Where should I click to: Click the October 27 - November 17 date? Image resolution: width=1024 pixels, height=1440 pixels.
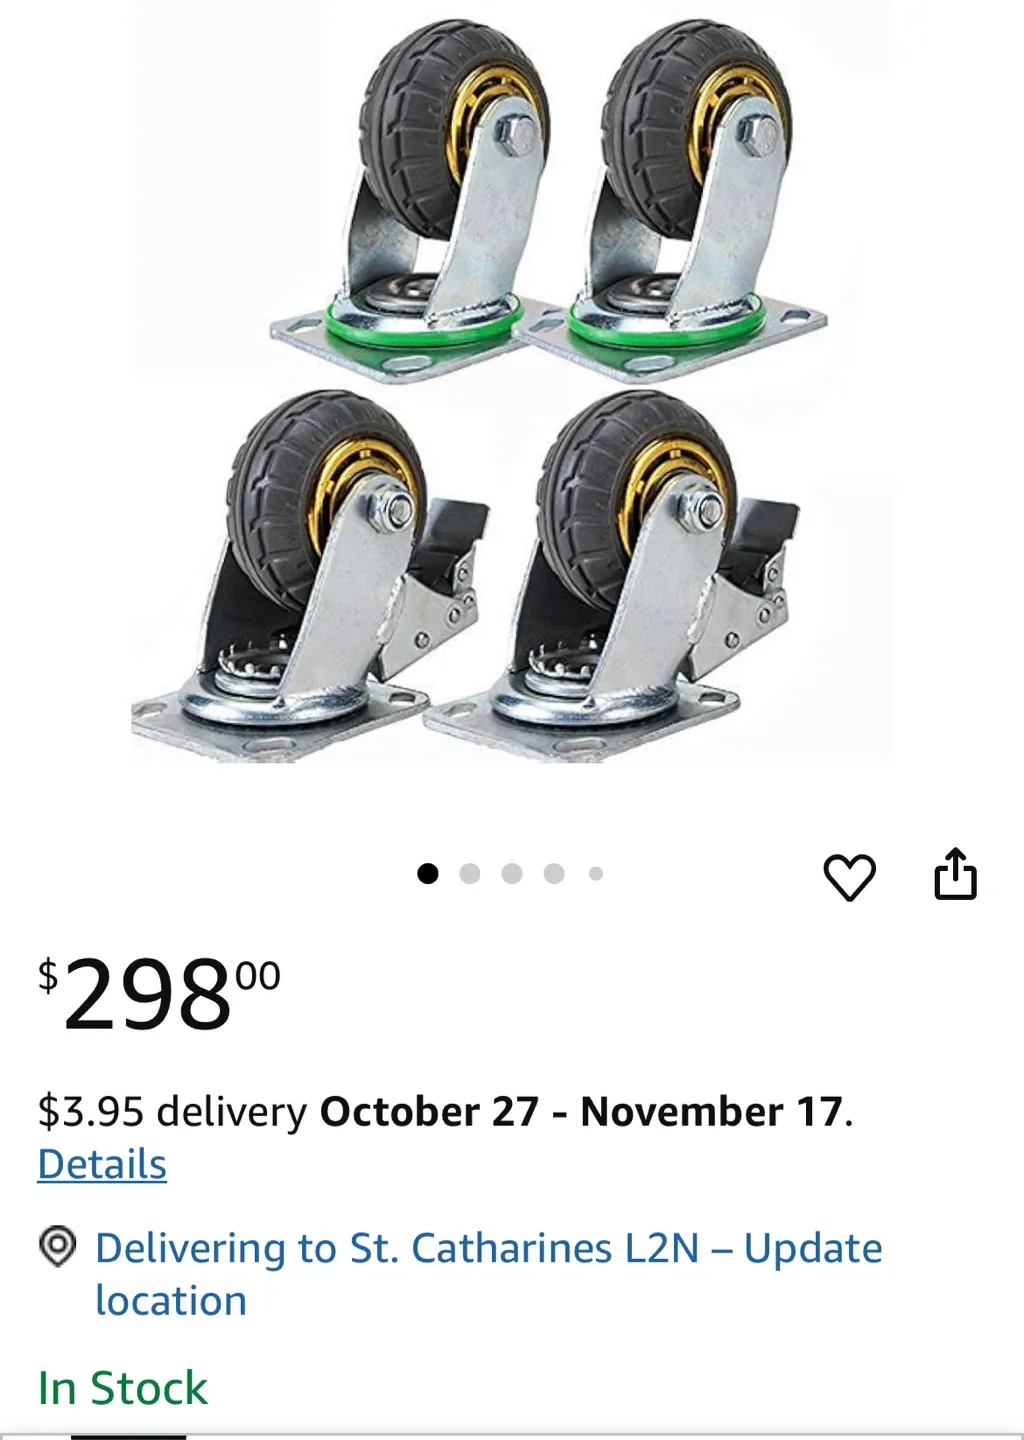pos(583,1112)
